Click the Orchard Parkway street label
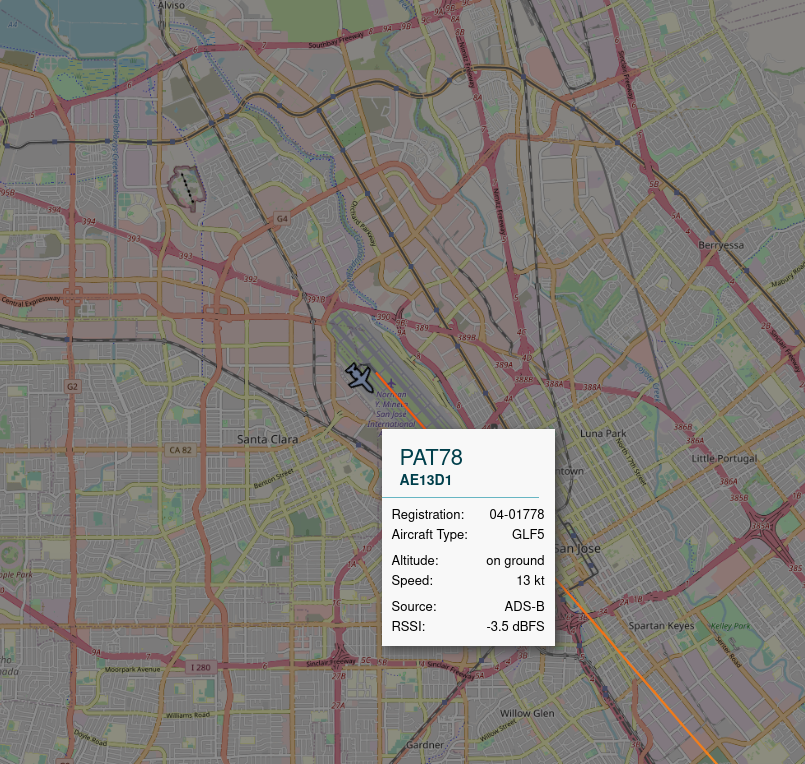This screenshot has width=805, height=764. 363,223
